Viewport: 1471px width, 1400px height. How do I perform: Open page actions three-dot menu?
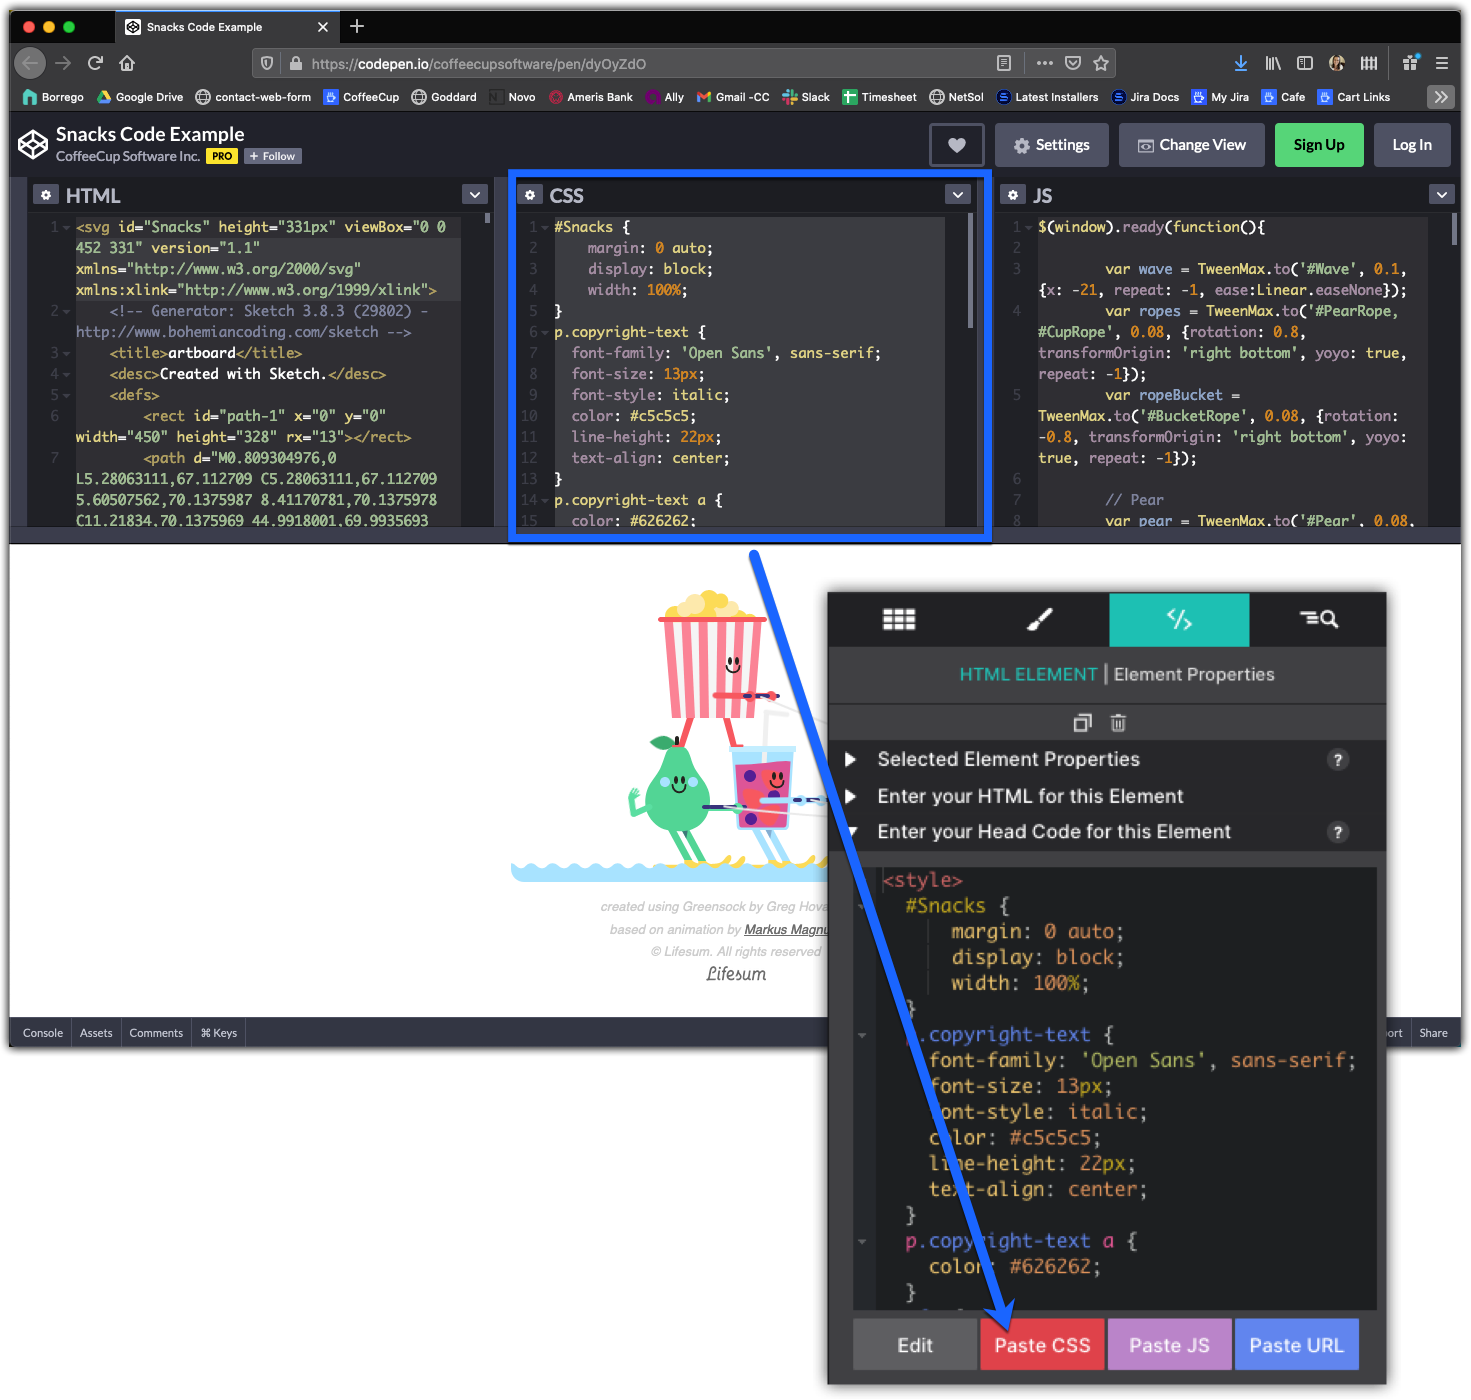[x=1045, y=63]
